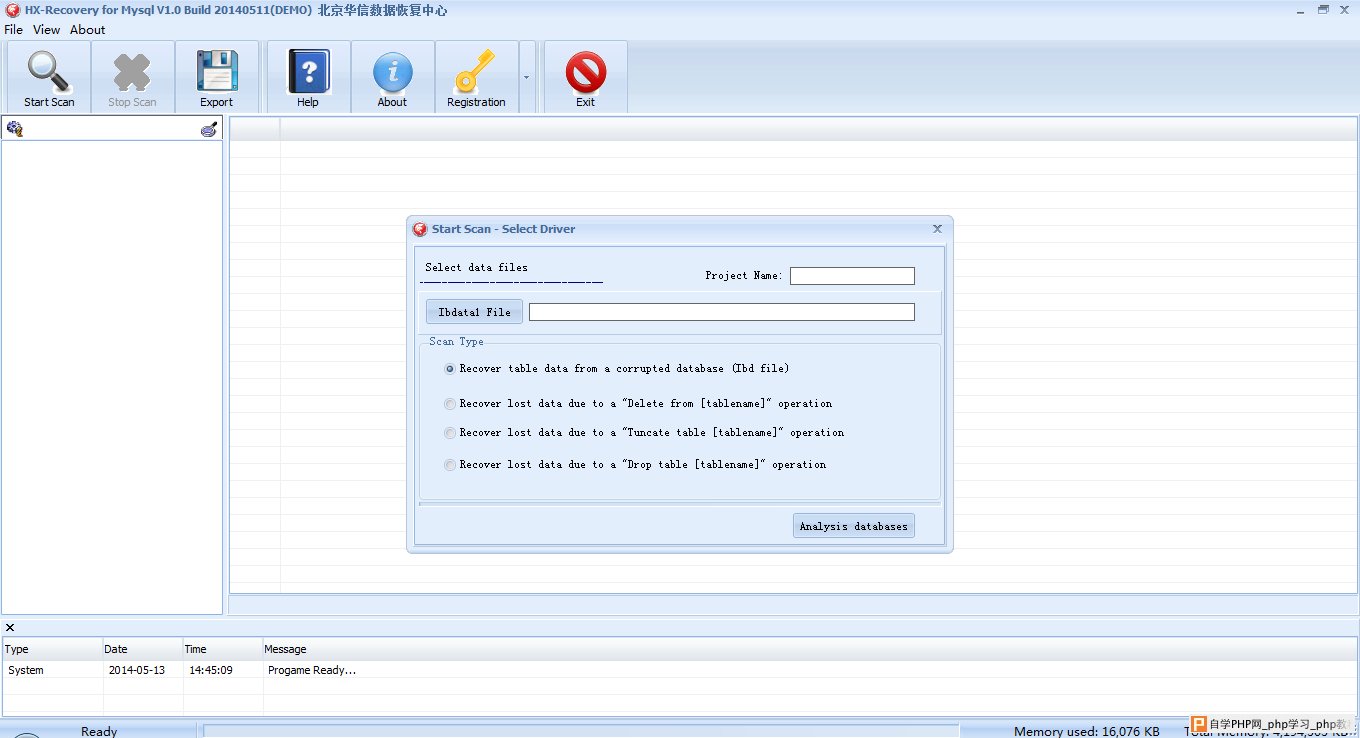Click the Start Scan dialog title icon
This screenshot has height=738, width=1360.
click(x=421, y=229)
